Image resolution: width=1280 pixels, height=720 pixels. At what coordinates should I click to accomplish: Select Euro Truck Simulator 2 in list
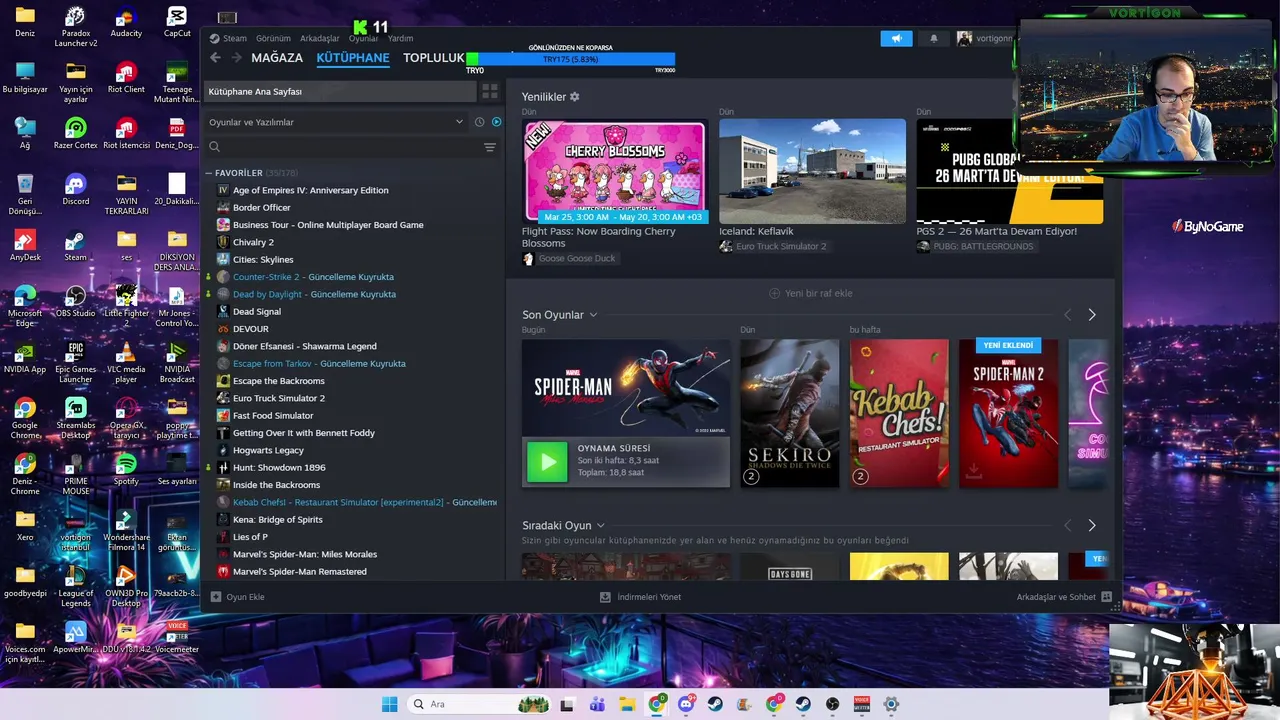tap(279, 398)
